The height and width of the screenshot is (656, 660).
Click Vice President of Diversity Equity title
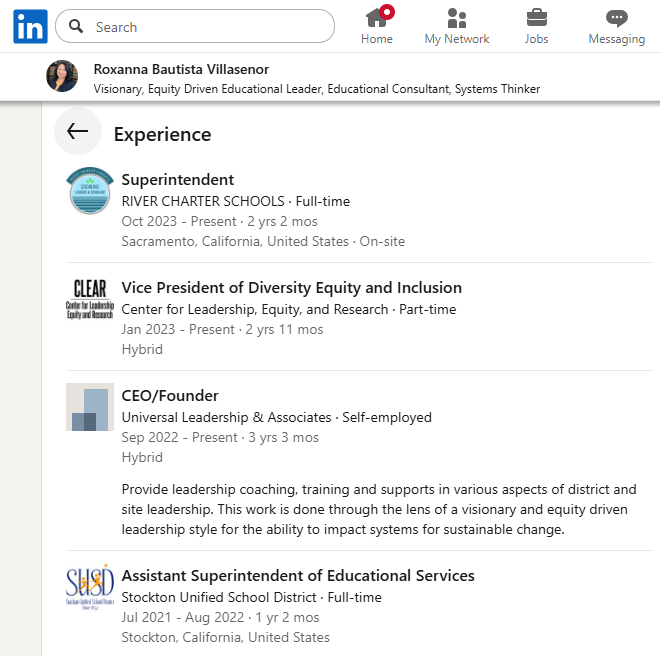pyautogui.click(x=292, y=288)
